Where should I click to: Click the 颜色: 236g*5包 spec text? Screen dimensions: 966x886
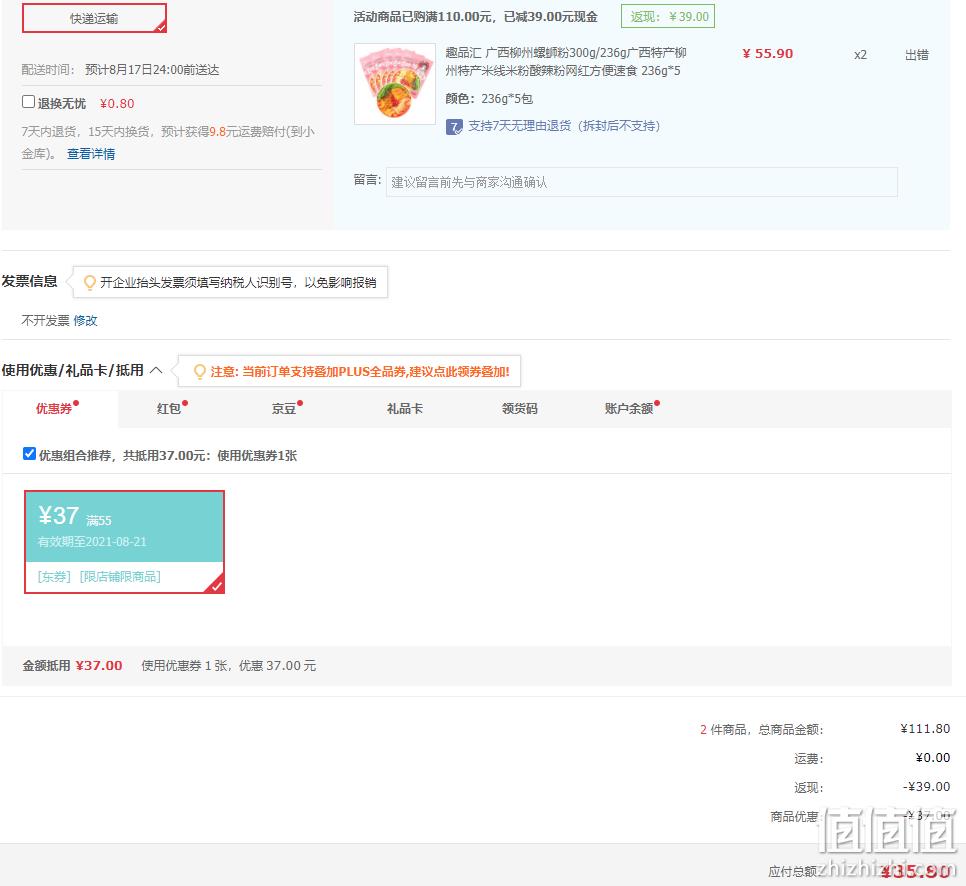489,99
